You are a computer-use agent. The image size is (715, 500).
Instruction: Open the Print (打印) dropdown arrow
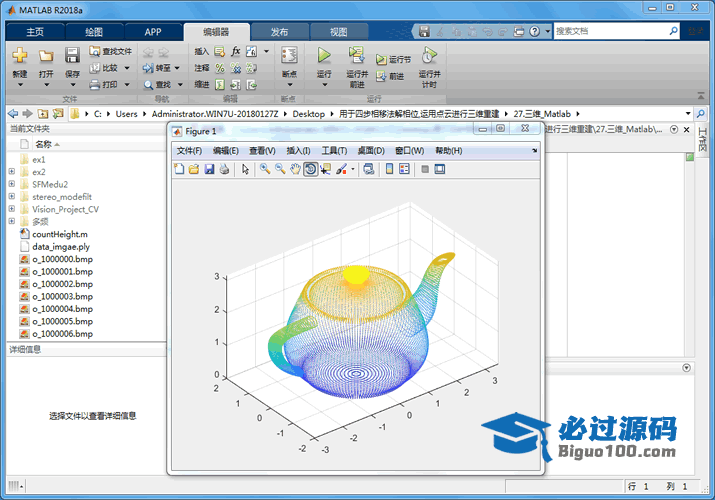126,84
